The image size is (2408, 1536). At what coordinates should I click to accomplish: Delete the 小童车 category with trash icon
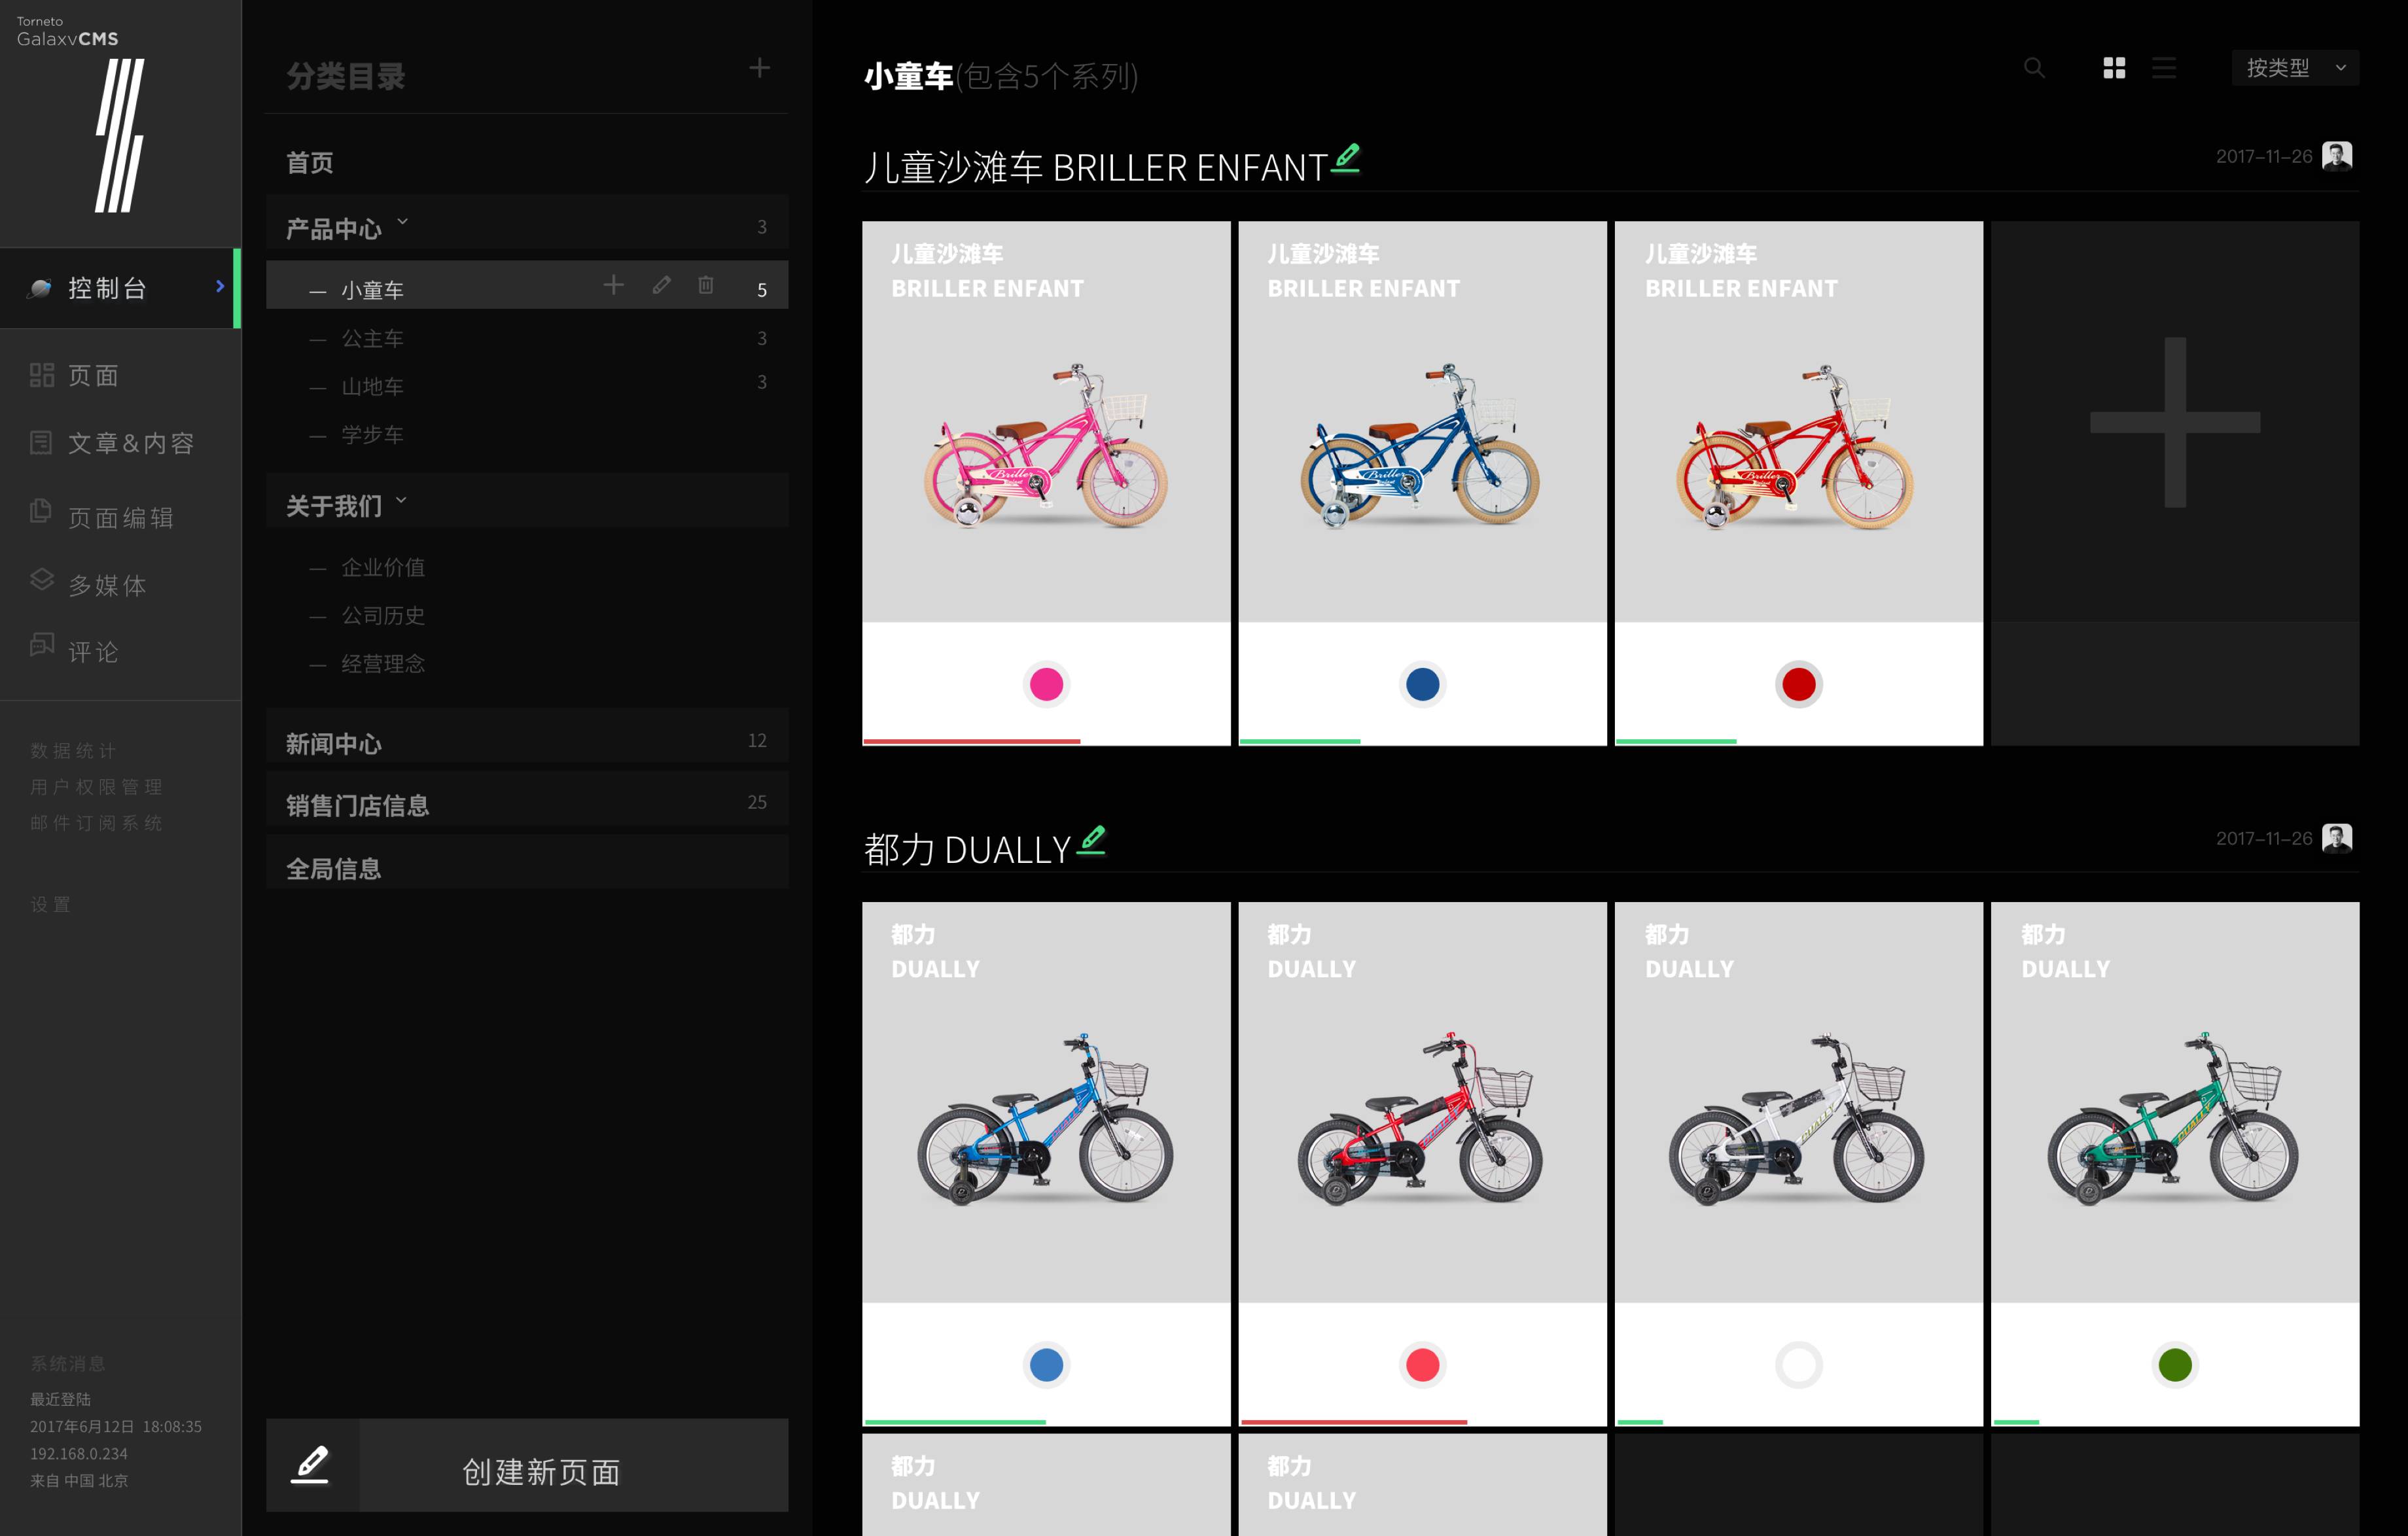tap(706, 286)
